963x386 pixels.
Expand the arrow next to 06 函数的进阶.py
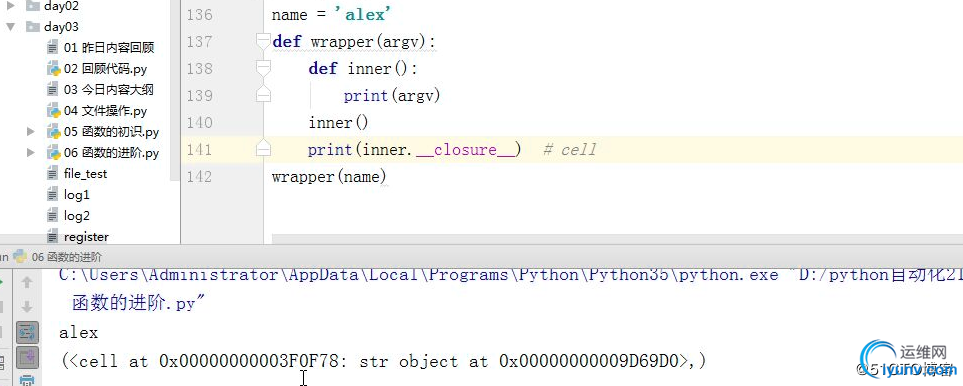pyautogui.click(x=31, y=153)
